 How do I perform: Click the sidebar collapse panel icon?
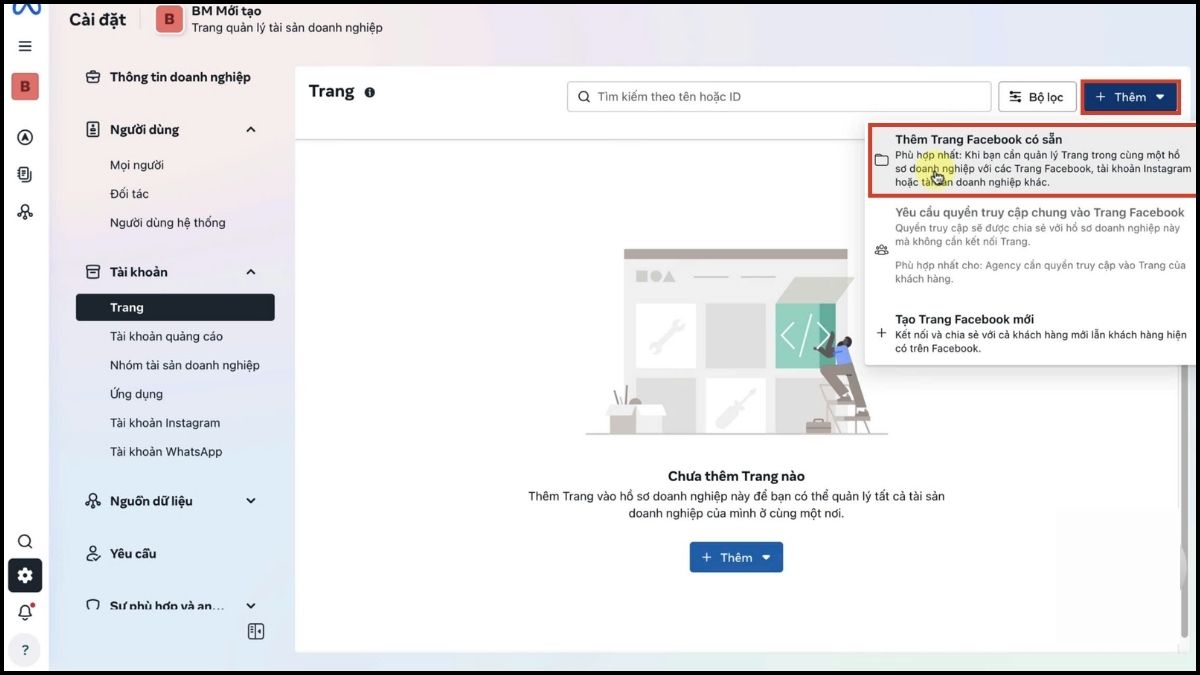[256, 631]
